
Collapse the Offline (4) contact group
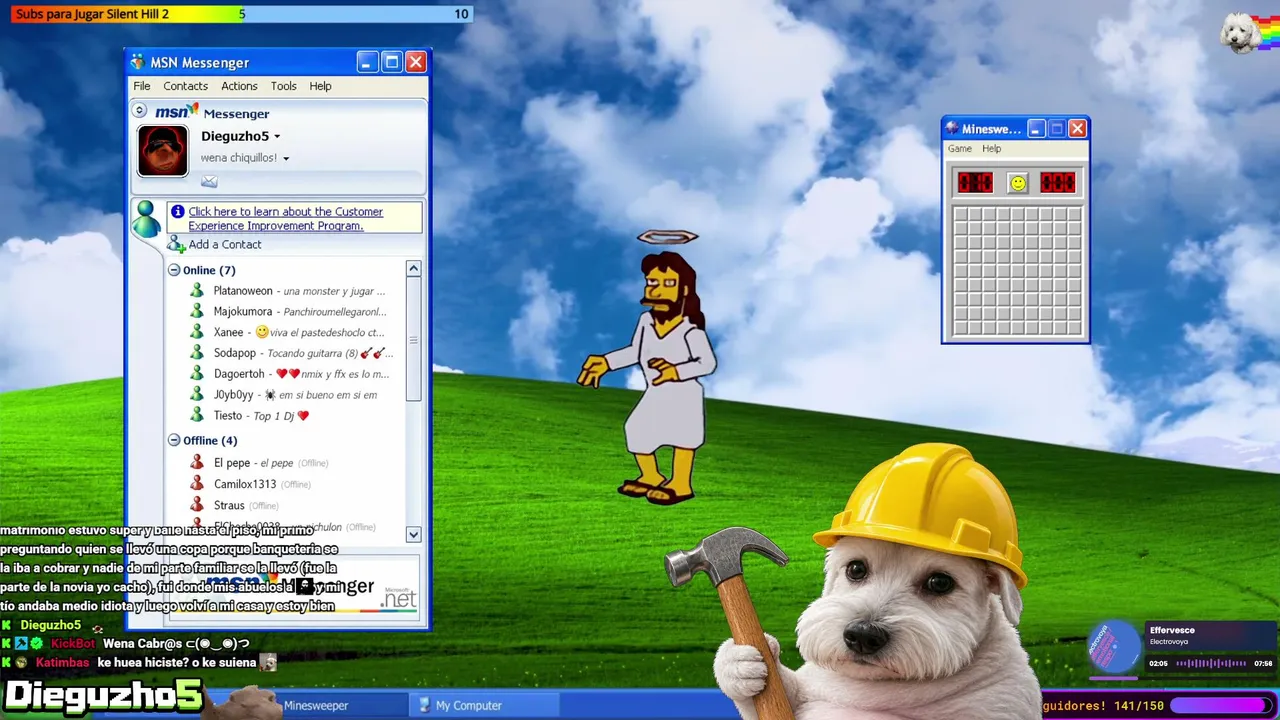(x=174, y=440)
